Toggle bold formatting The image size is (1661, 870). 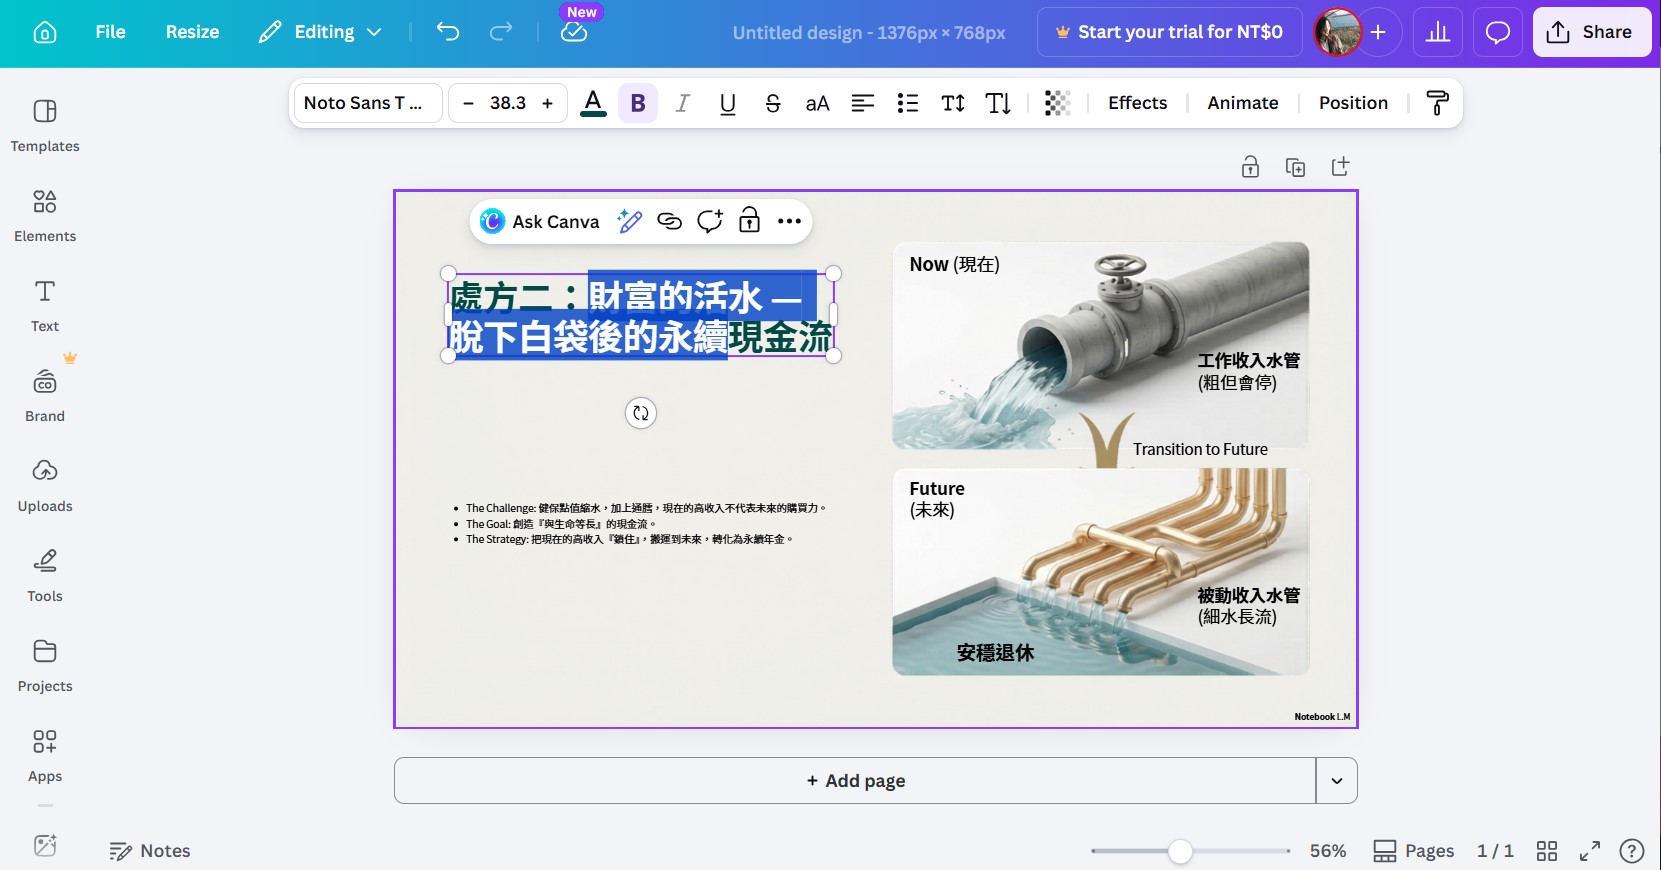[638, 103]
